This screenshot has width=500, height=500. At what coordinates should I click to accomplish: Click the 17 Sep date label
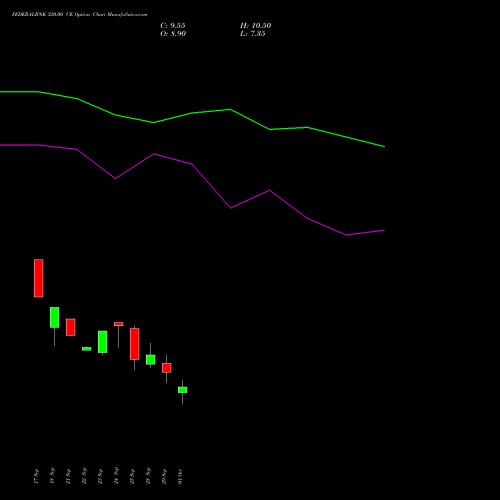36,476
